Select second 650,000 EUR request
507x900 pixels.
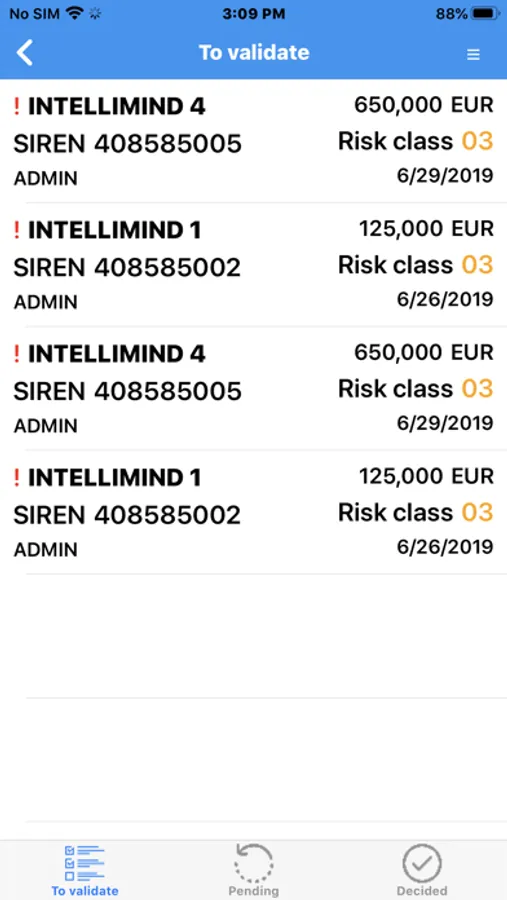coord(253,389)
